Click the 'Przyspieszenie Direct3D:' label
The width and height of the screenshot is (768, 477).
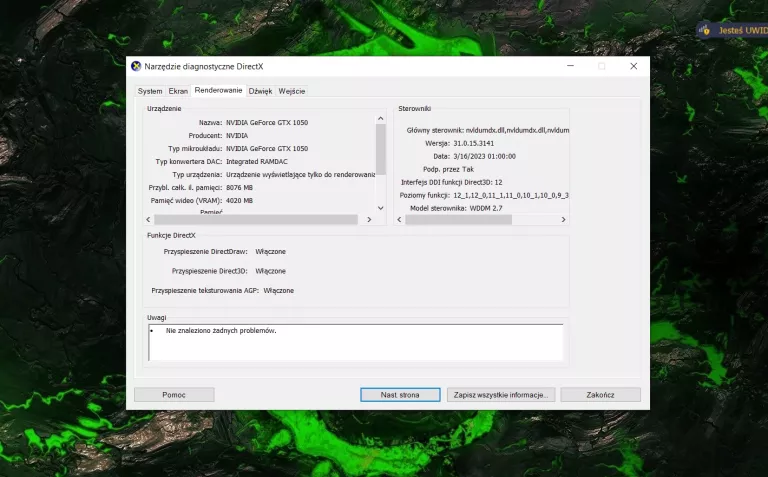(x=210, y=271)
